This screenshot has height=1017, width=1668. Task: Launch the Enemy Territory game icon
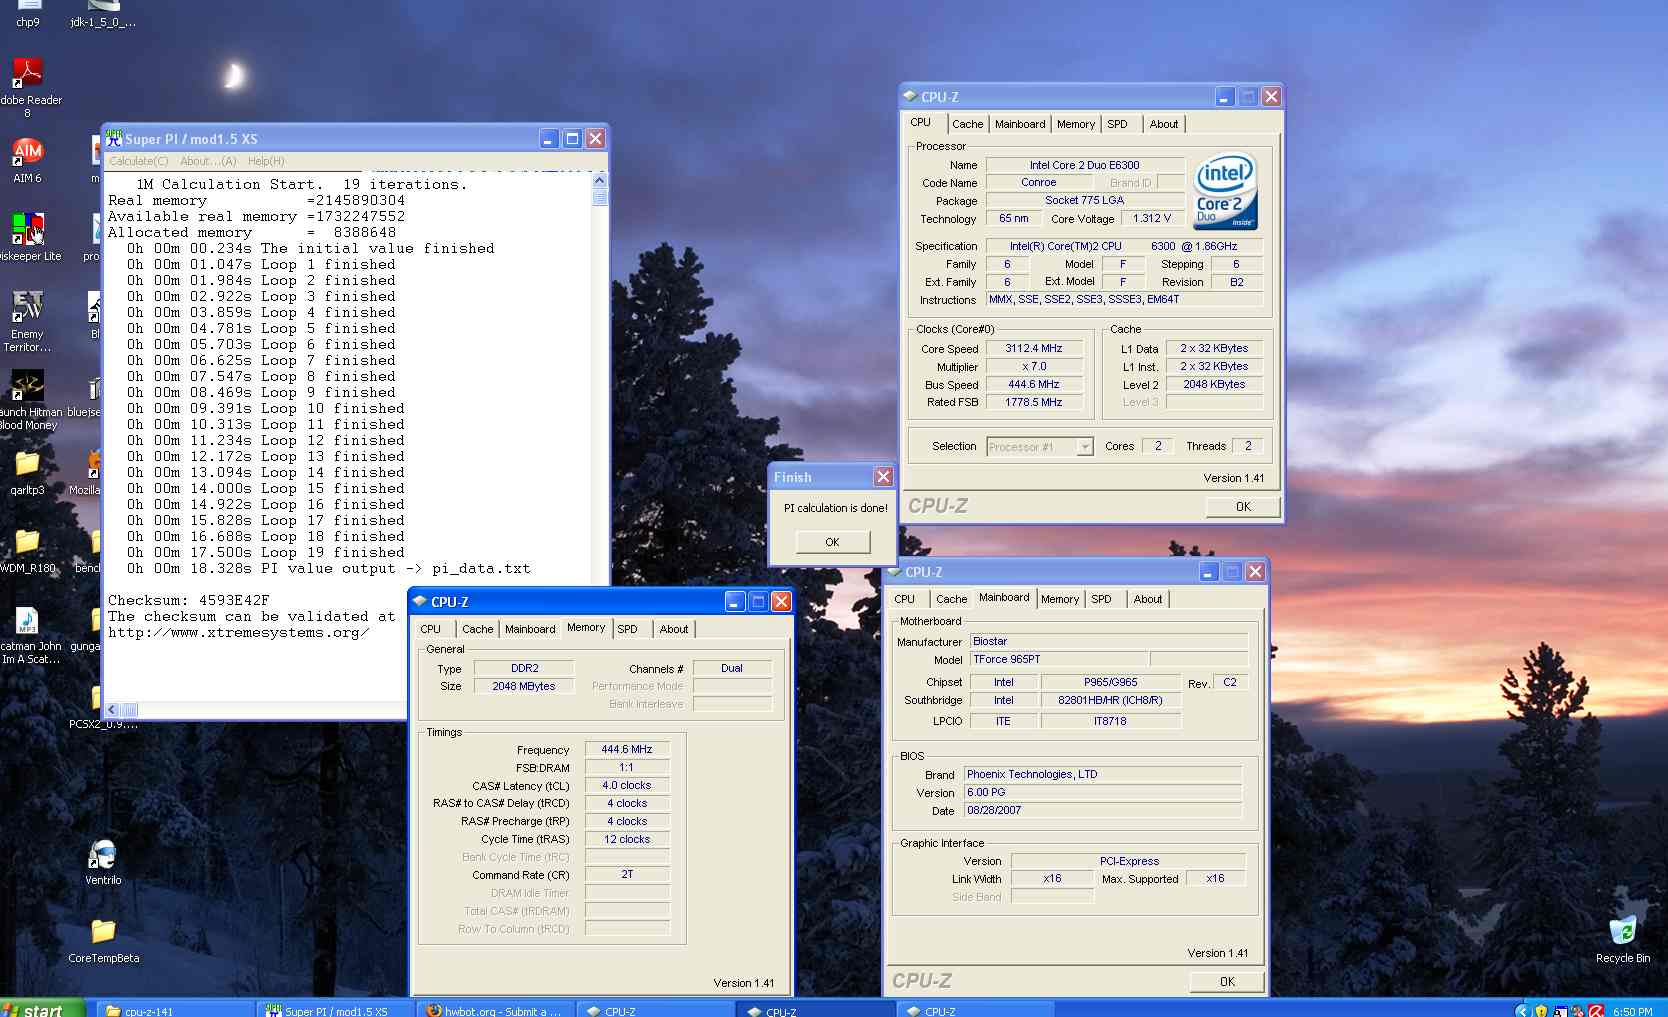[x=27, y=307]
